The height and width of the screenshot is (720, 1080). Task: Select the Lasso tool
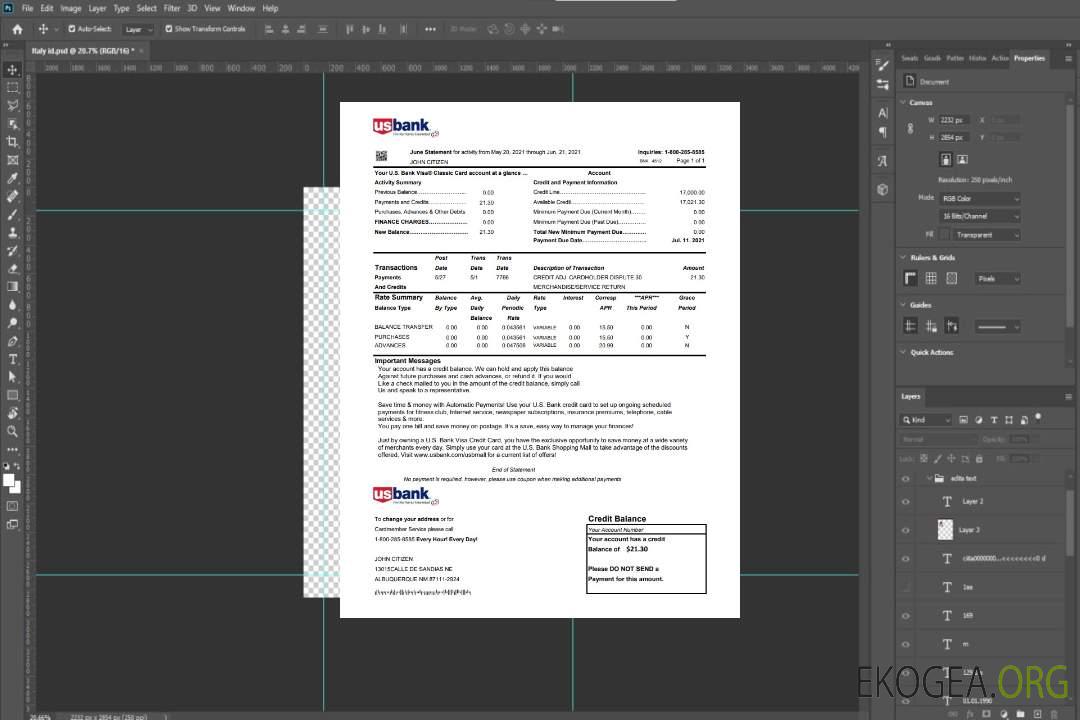12,105
